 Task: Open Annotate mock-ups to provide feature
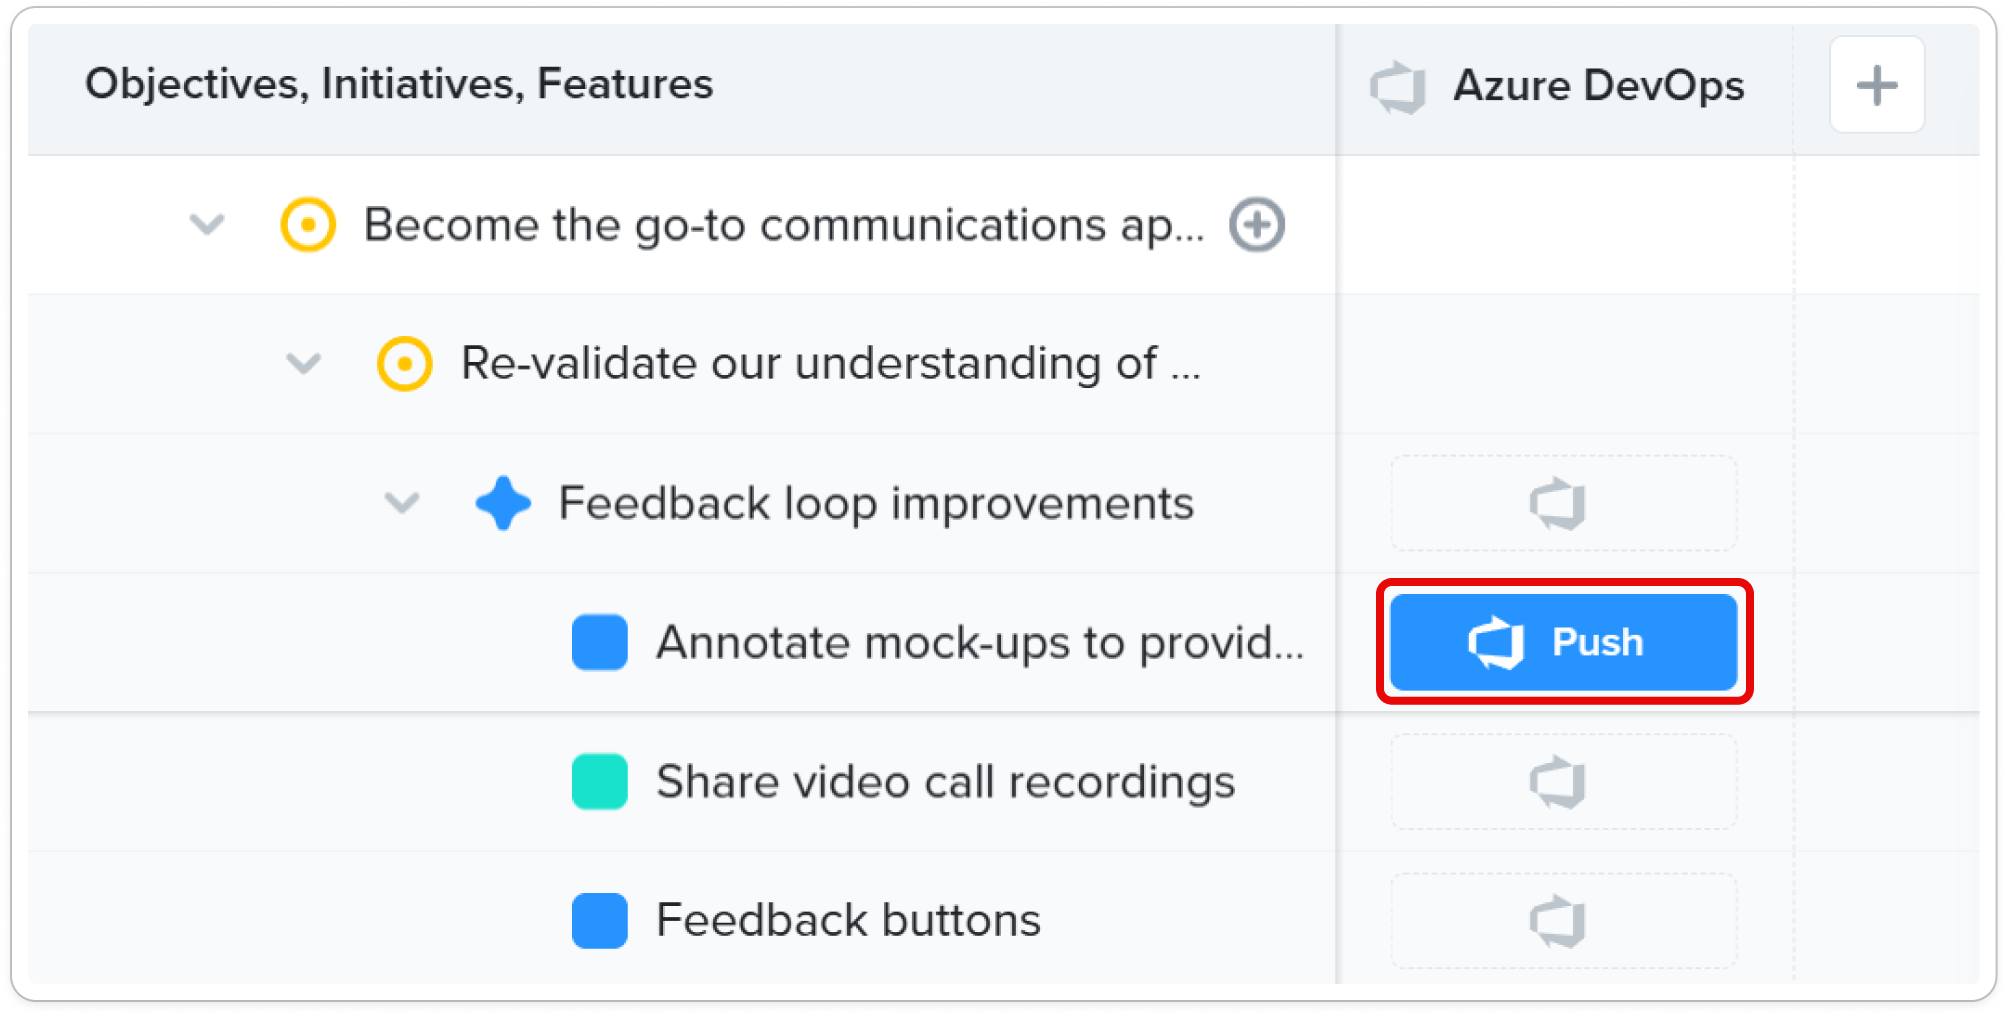click(980, 642)
